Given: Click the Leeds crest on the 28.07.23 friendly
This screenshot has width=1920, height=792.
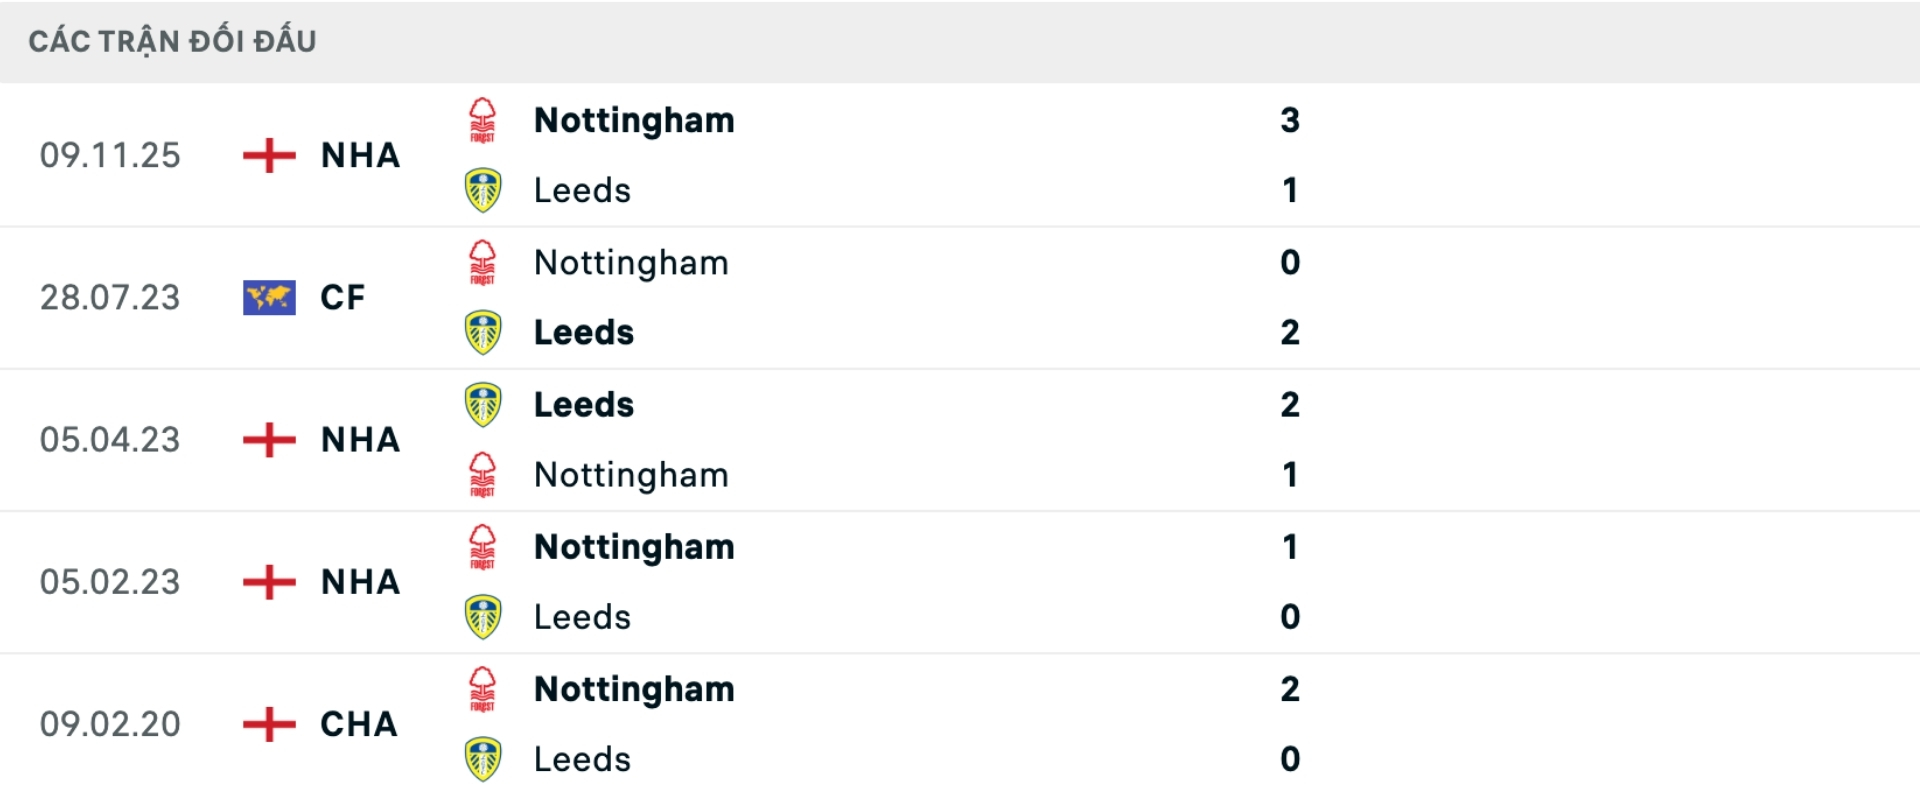Looking at the screenshot, I should coord(483,331).
